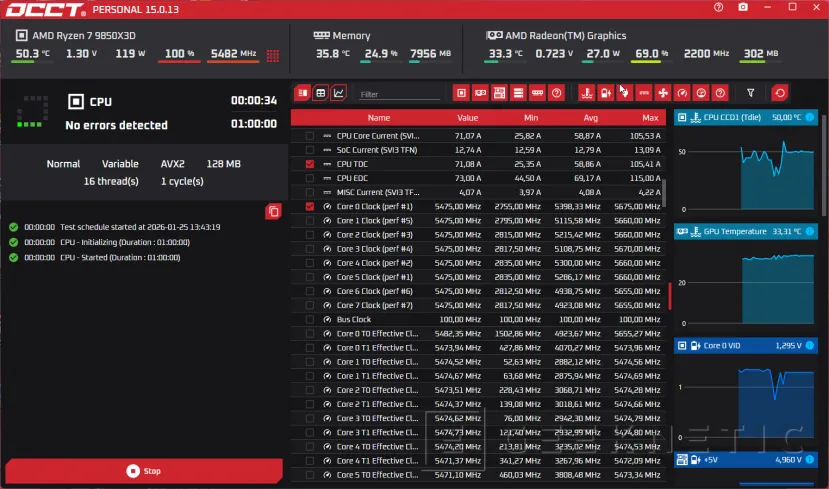Uncheck the CPU TDC sensor checkbox
The height and width of the screenshot is (489, 829).
309,164
